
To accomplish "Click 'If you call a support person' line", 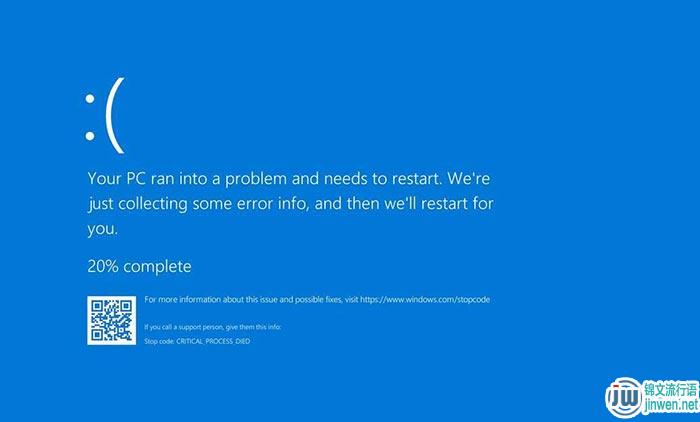I will click(x=212, y=327).
